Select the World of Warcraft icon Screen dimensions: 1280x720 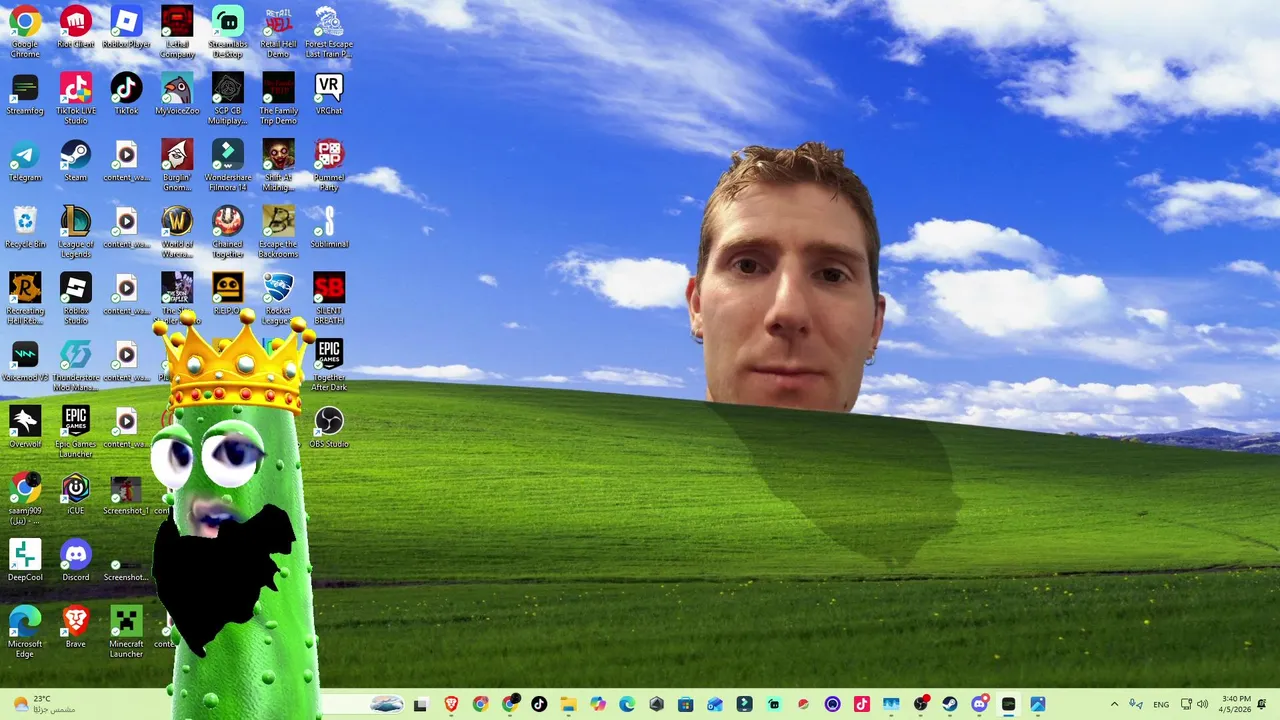(x=177, y=232)
